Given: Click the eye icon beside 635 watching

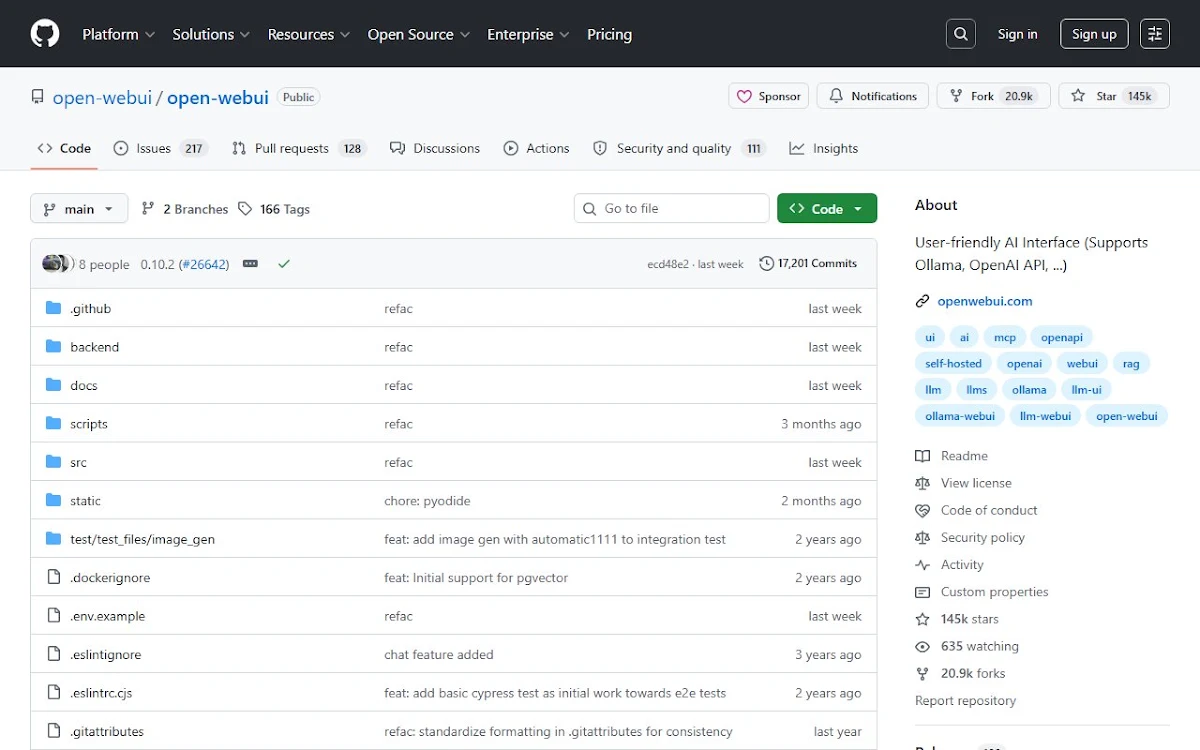Looking at the screenshot, I should point(922,647).
